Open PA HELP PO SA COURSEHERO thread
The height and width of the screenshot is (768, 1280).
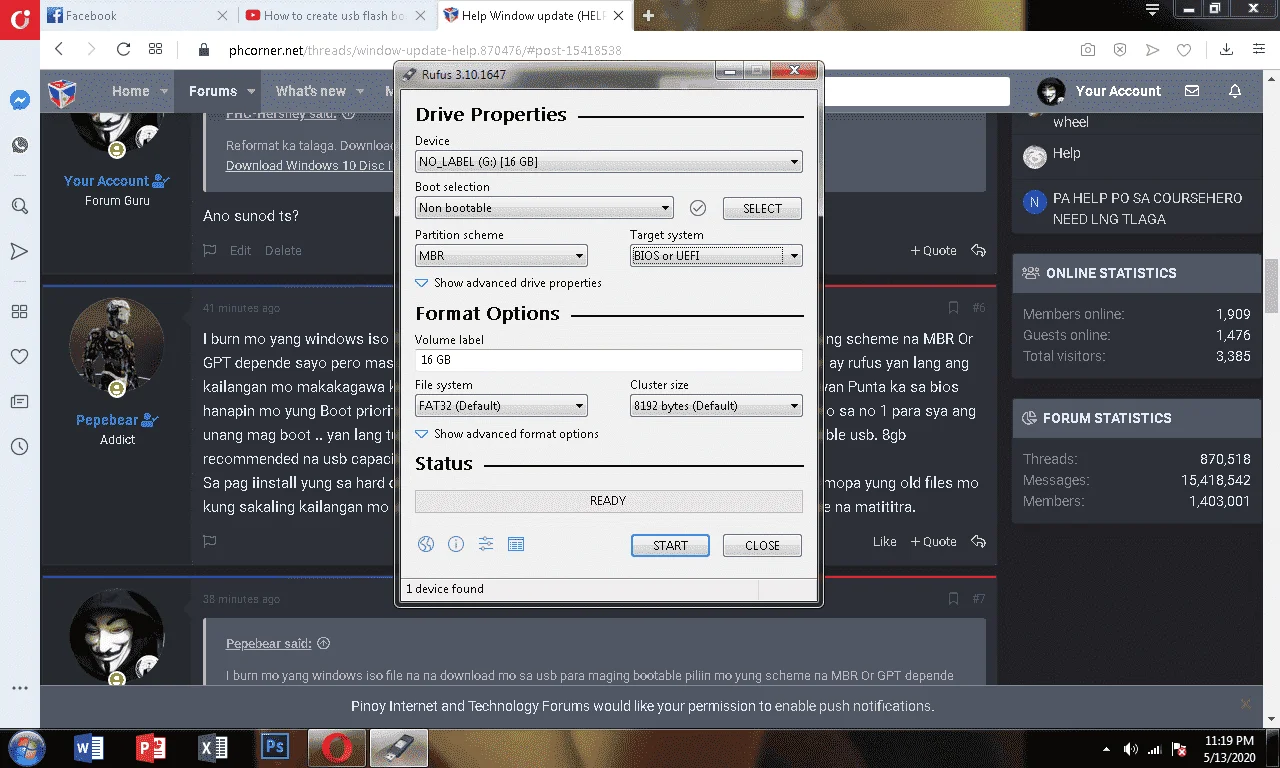[x=1147, y=208]
